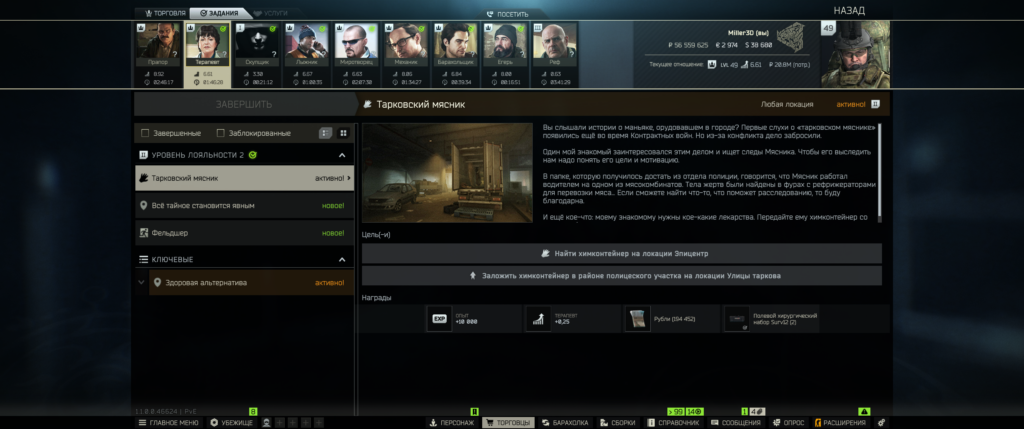Click the player level 49 badge
The image size is (1024, 429).
[x=829, y=27]
